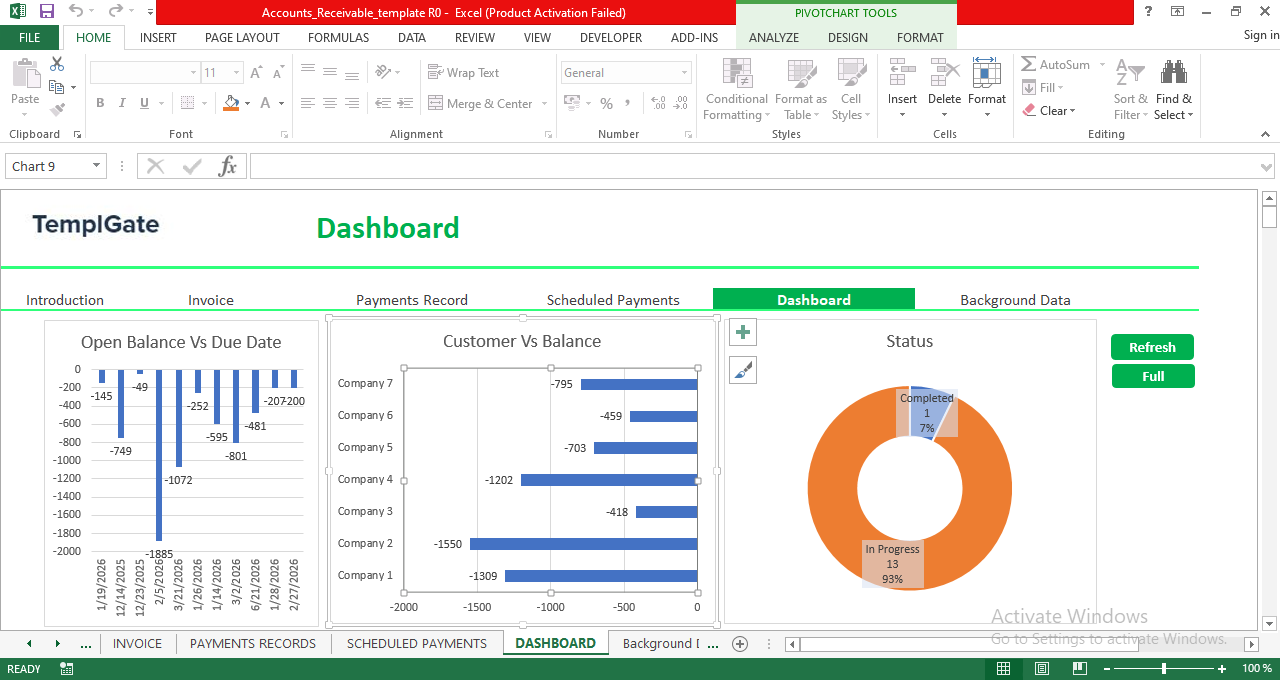This screenshot has width=1280, height=680.
Task: Open the font size dropdown showing 11
Action: coord(236,73)
